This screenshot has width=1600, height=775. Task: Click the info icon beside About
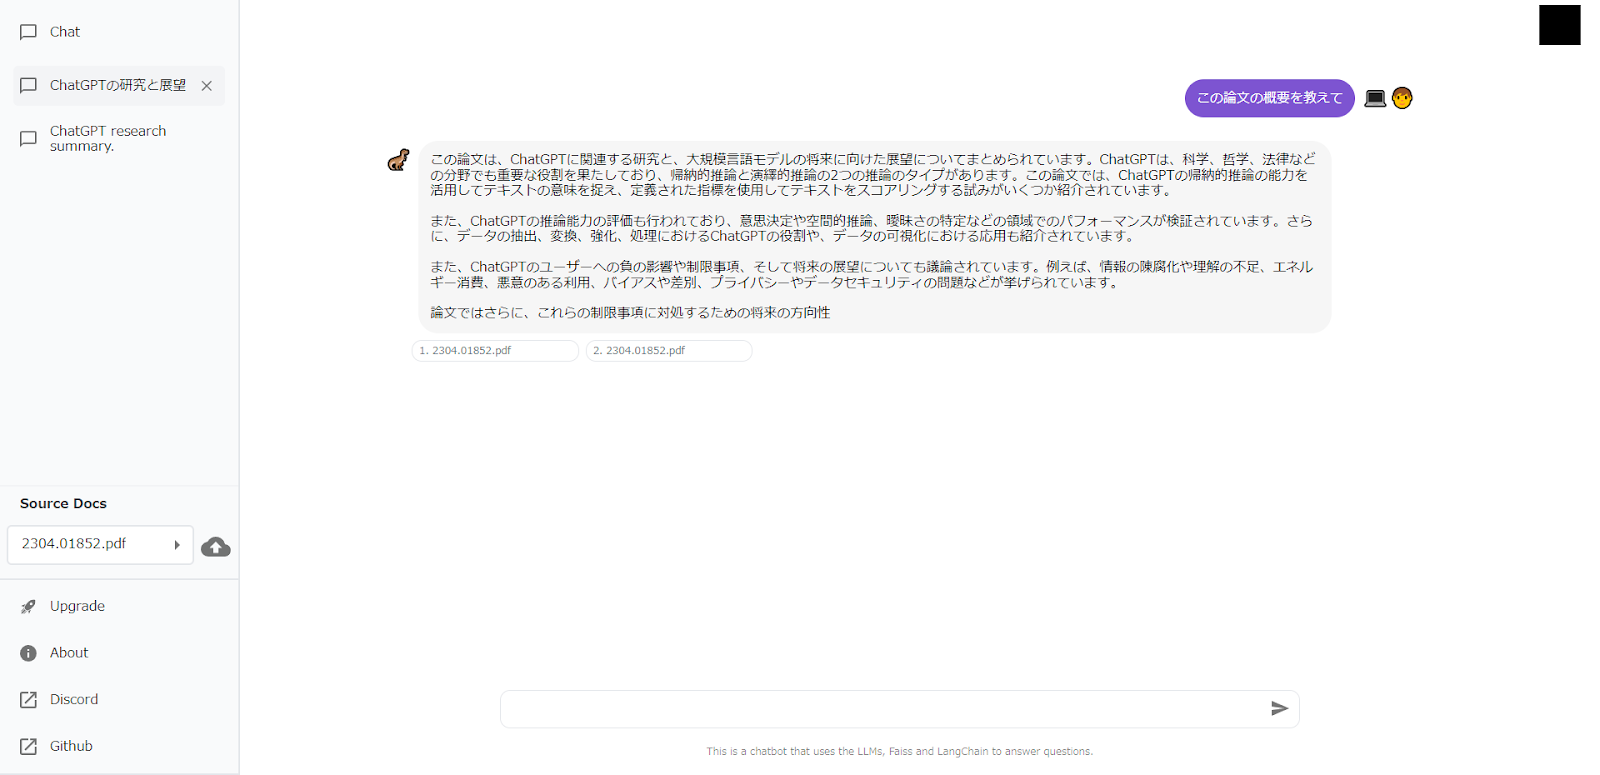pos(29,653)
